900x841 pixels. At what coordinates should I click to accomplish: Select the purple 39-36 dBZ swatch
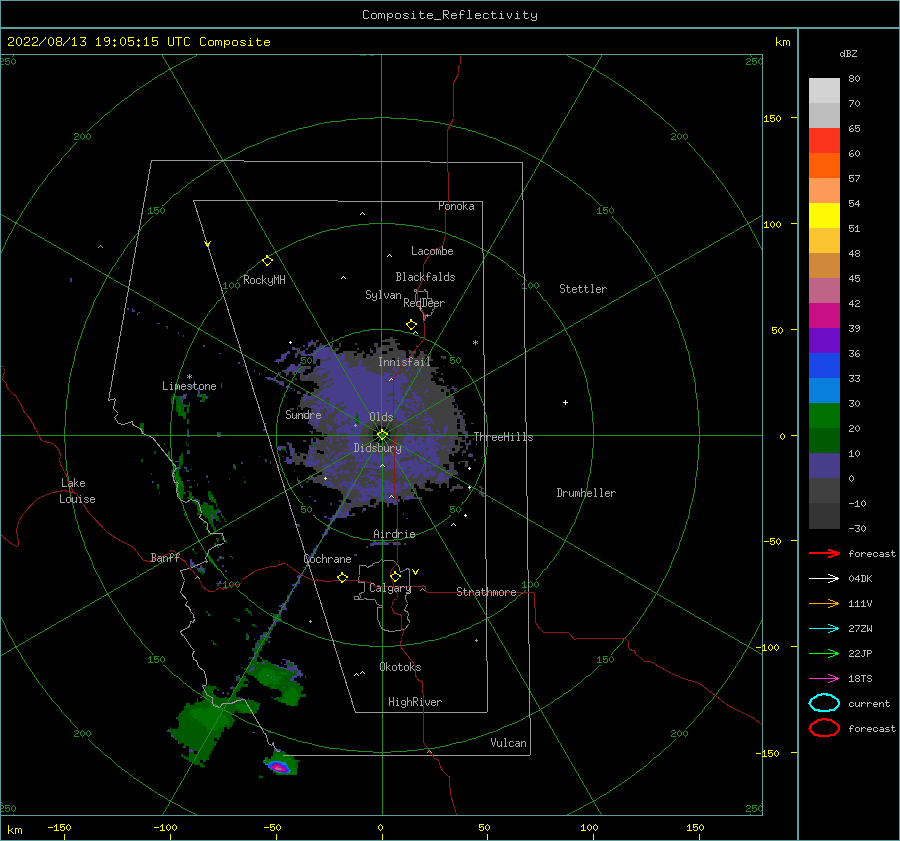pos(824,341)
